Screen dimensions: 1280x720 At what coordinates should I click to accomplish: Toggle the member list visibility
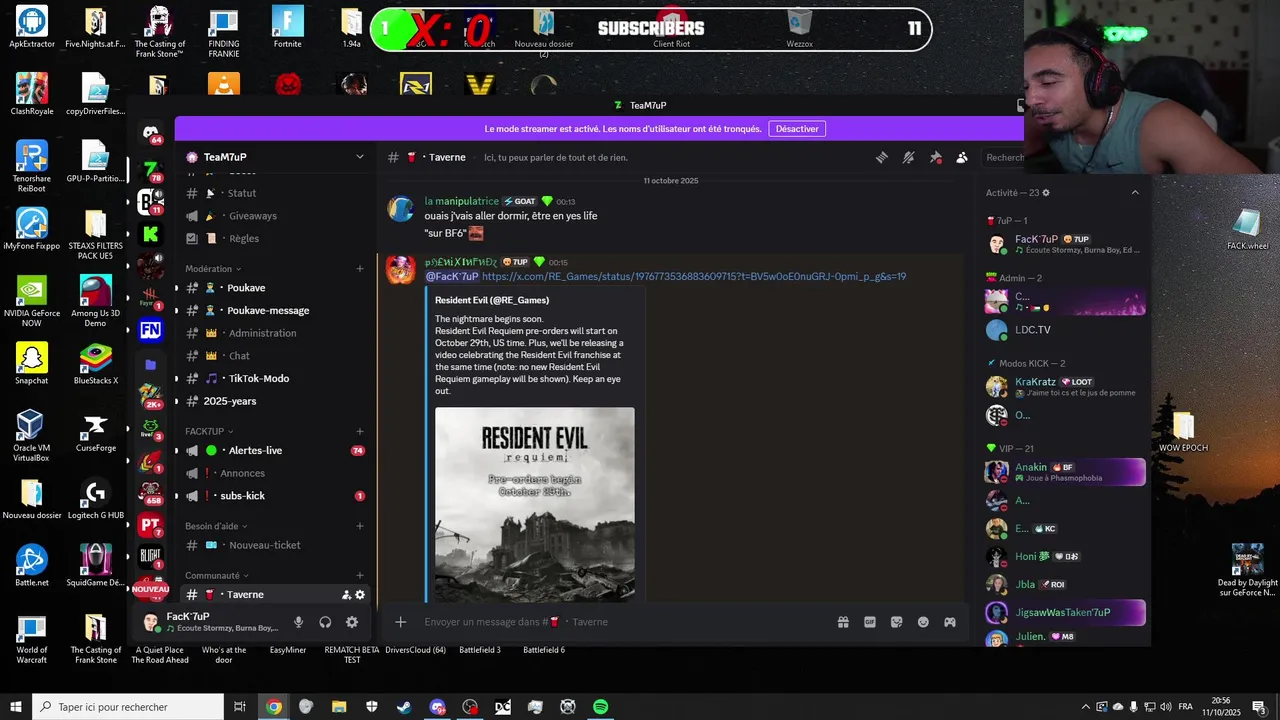(961, 157)
